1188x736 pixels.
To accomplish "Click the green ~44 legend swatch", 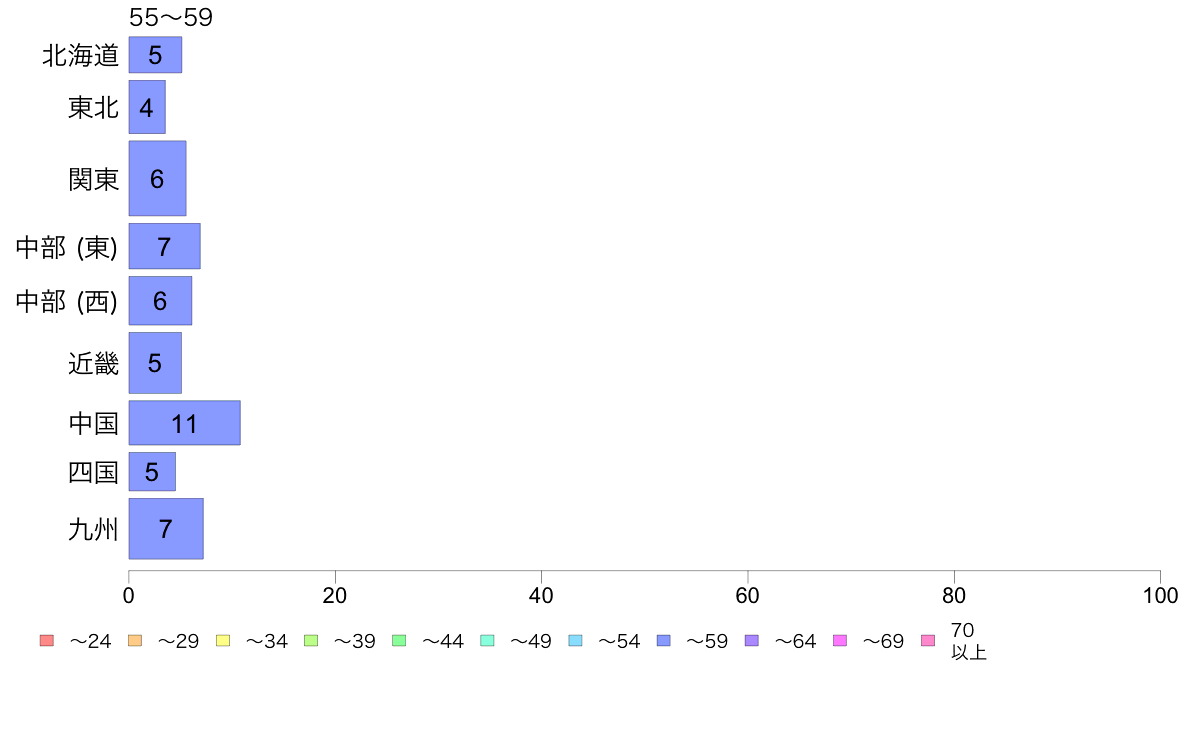I will [x=399, y=640].
